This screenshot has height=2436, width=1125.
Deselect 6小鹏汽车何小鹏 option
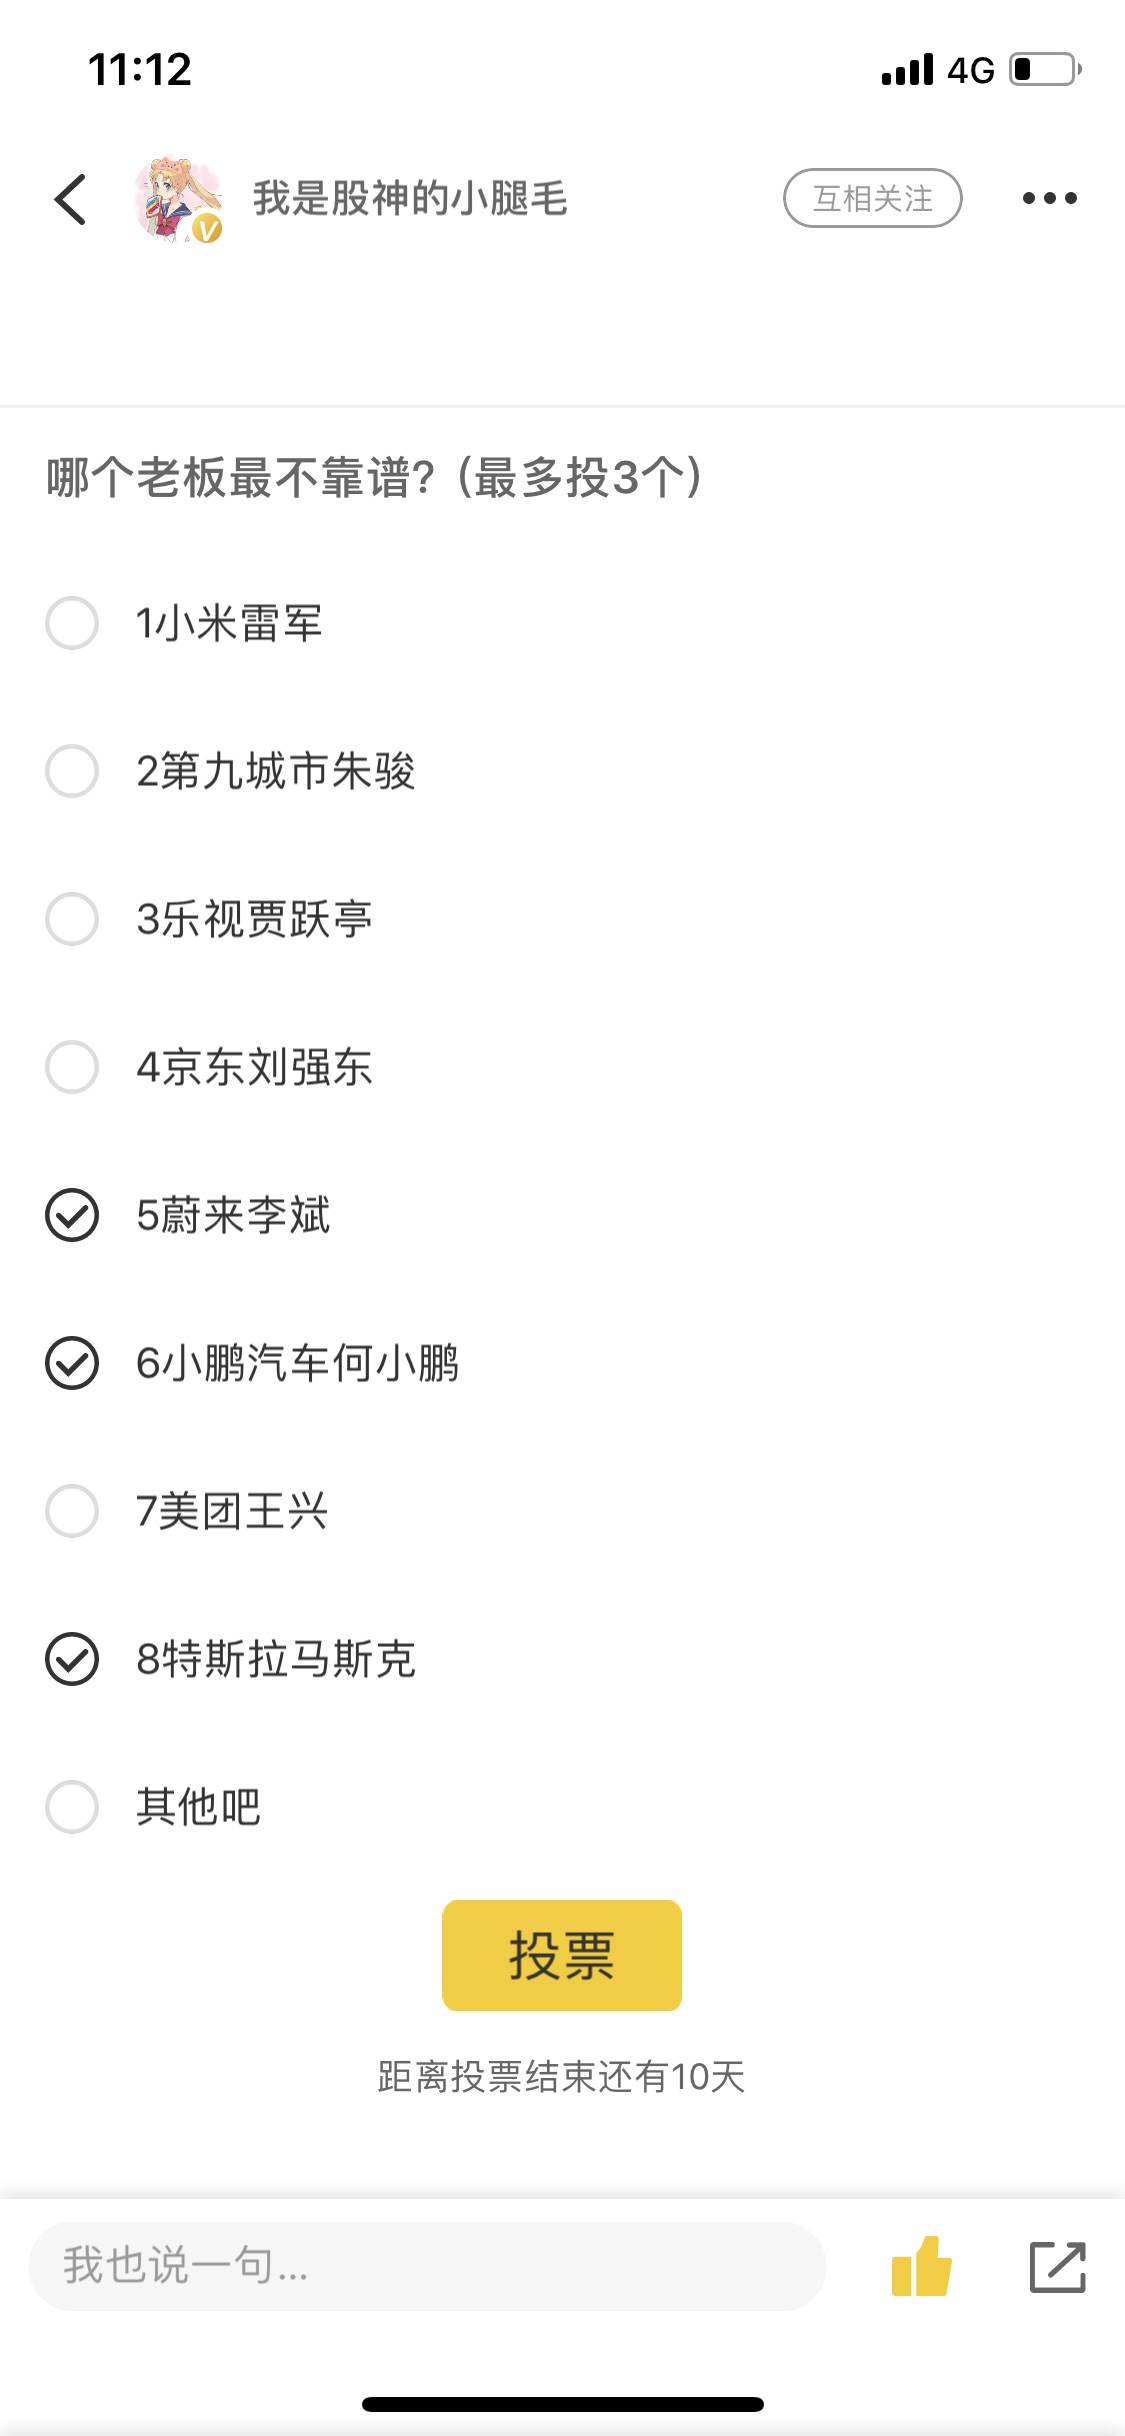tap(72, 1363)
